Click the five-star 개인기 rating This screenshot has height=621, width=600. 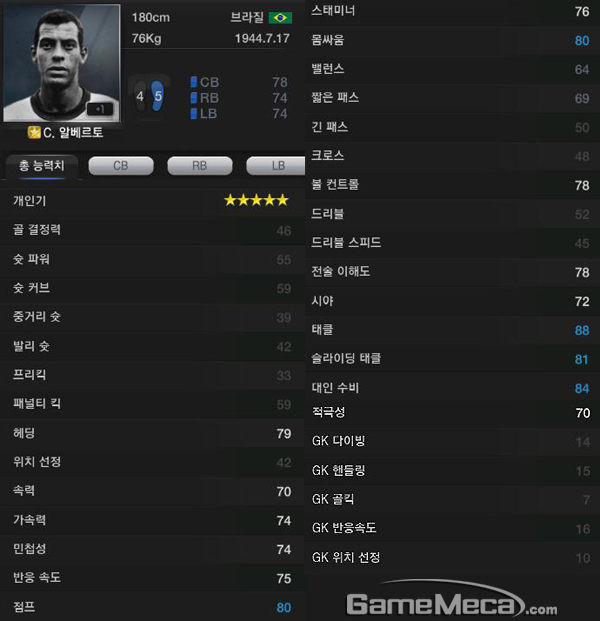point(256,200)
